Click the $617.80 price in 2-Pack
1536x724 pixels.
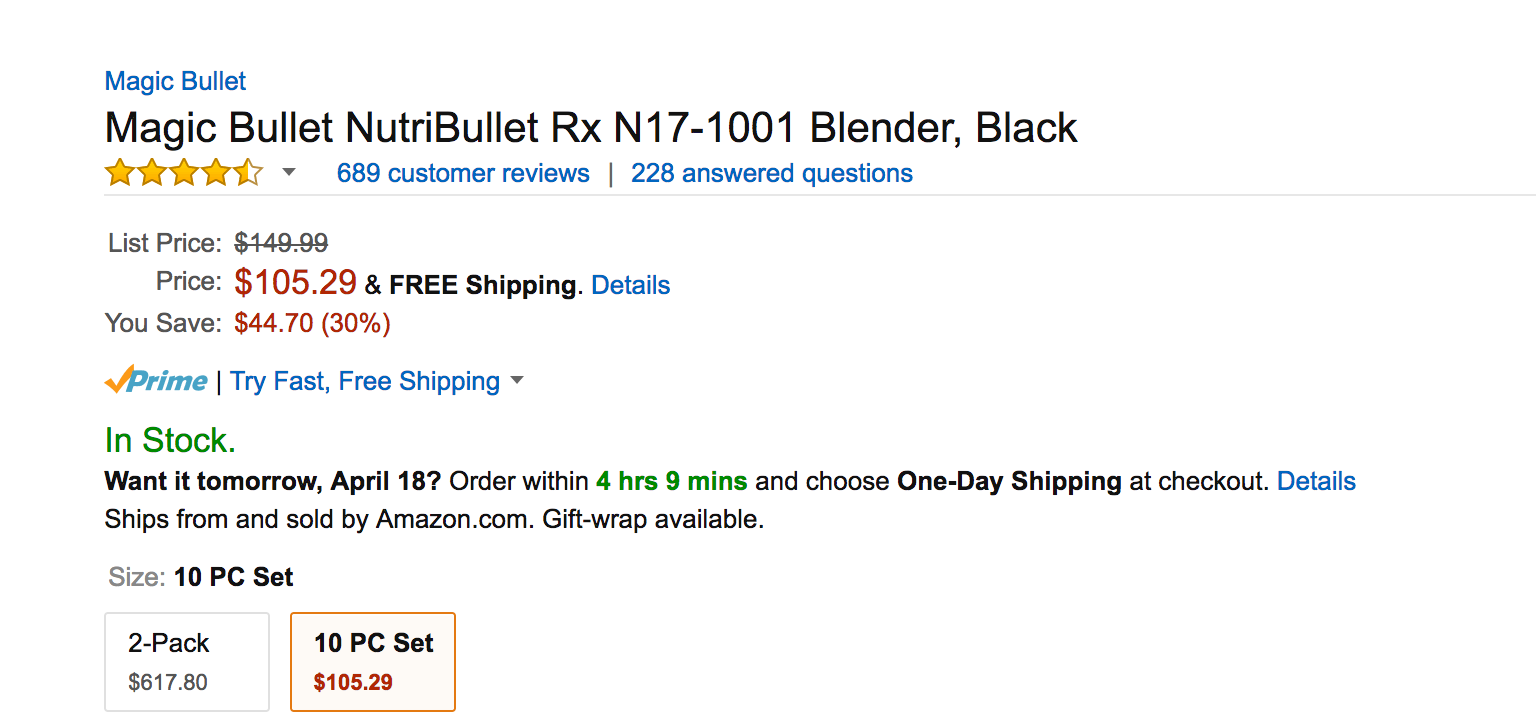168,683
